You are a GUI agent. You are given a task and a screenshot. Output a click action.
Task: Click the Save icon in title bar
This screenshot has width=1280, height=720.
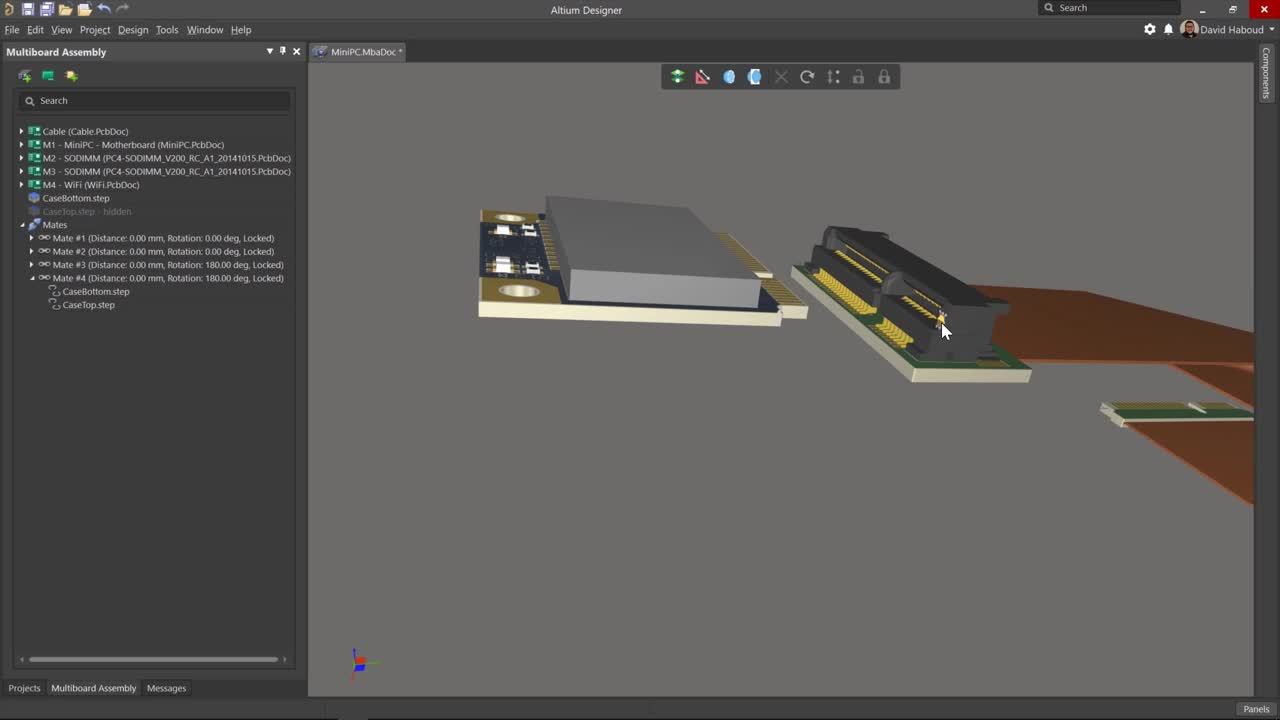(x=28, y=9)
